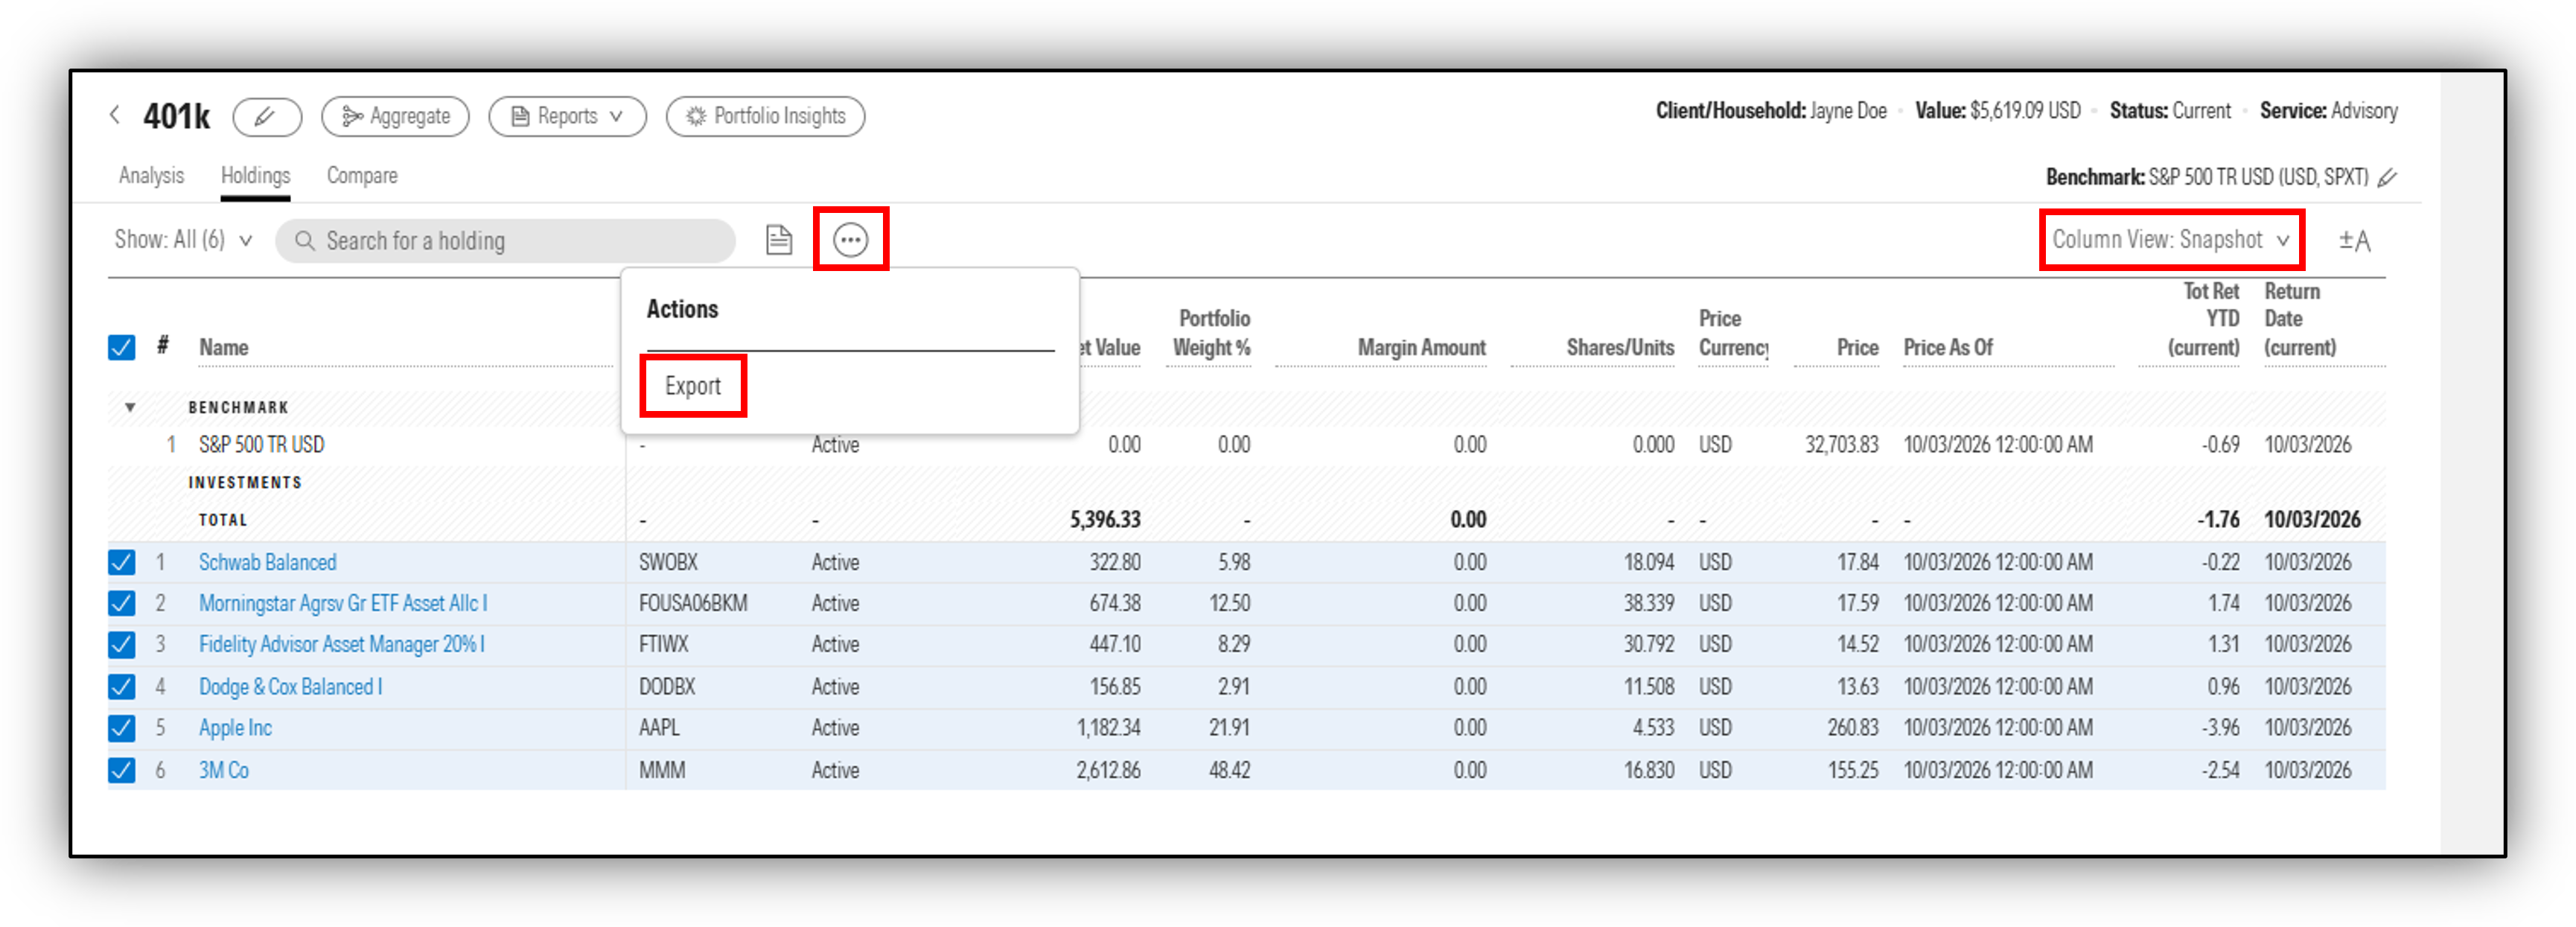2576x927 pixels.
Task: Open the Column View: Snapshot dropdown
Action: click(2170, 240)
